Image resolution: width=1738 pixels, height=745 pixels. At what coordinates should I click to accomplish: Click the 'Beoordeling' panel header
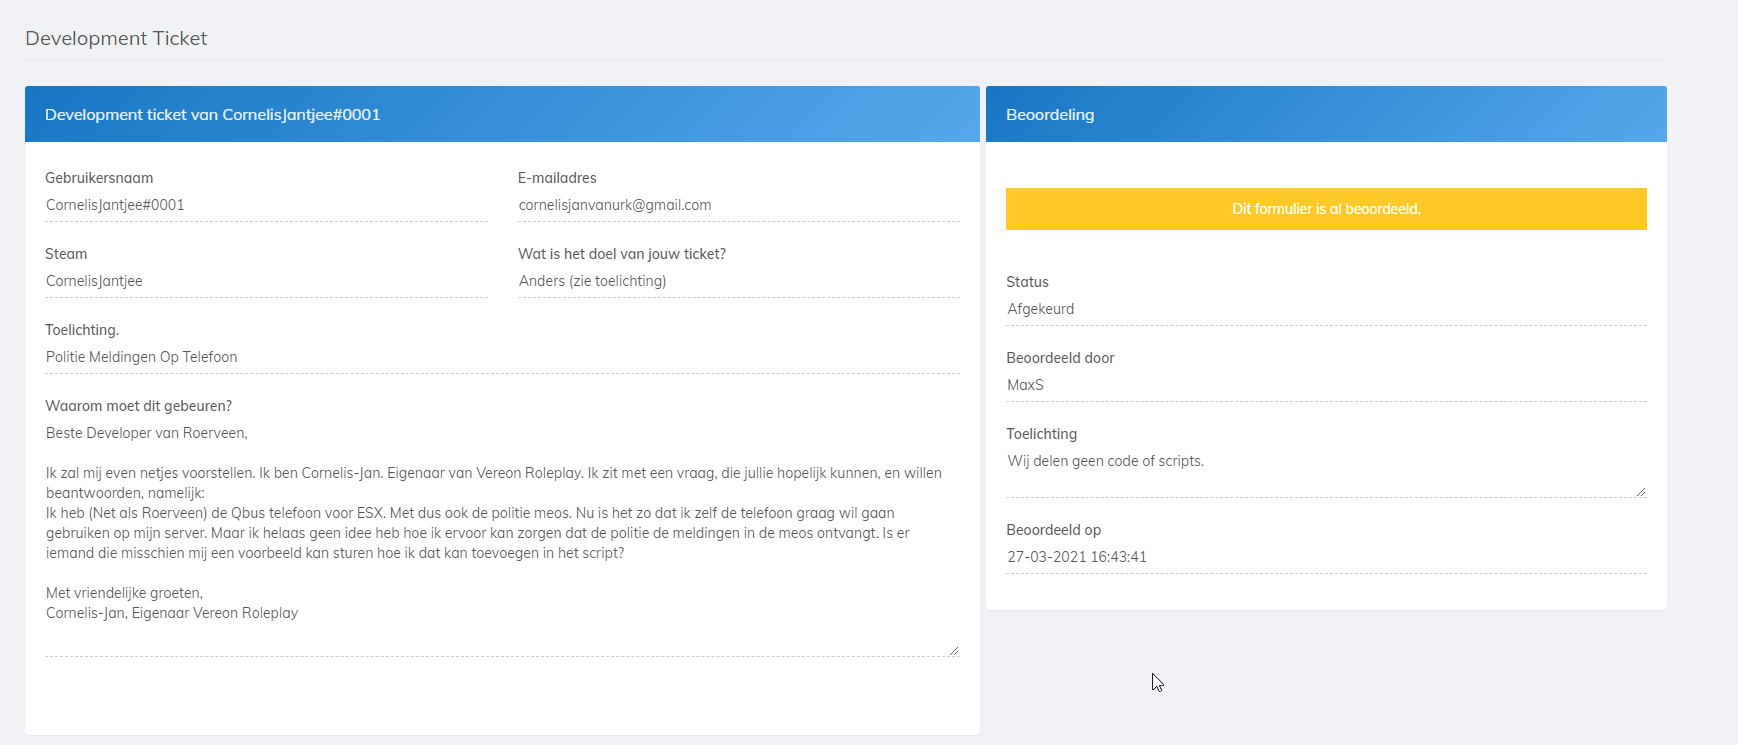pos(1050,115)
